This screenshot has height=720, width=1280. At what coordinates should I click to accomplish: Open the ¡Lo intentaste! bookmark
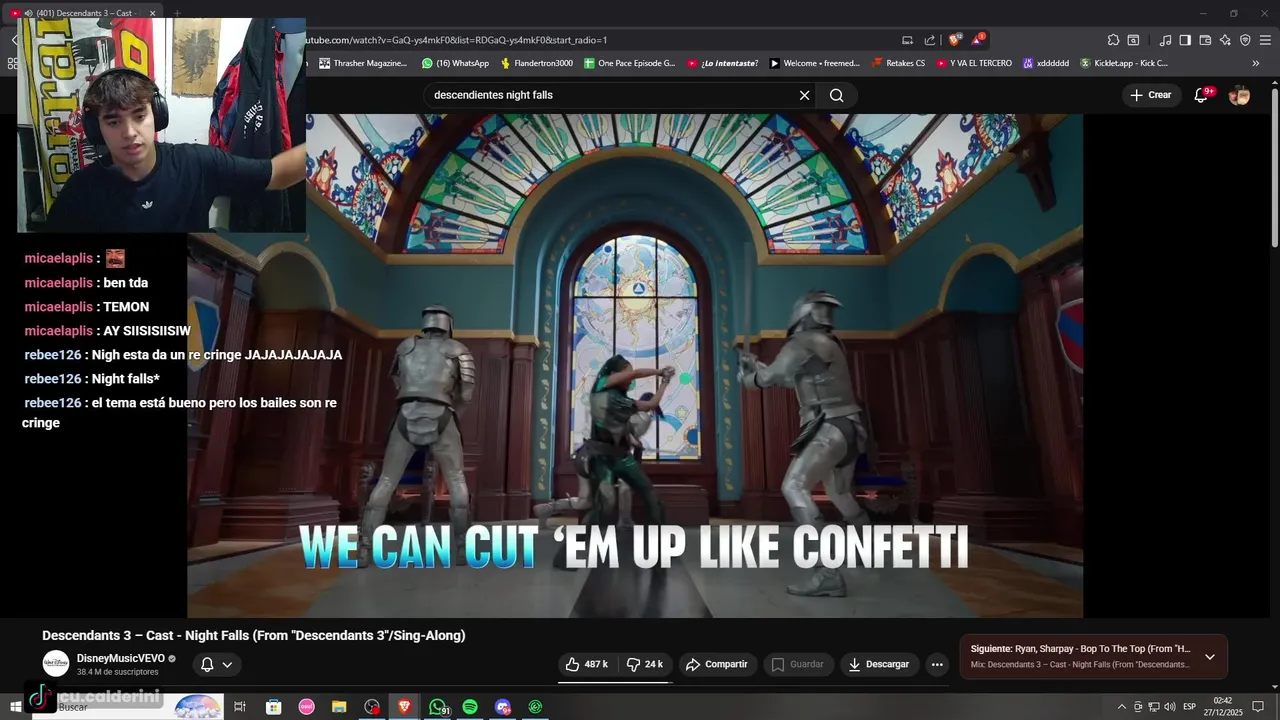point(722,63)
